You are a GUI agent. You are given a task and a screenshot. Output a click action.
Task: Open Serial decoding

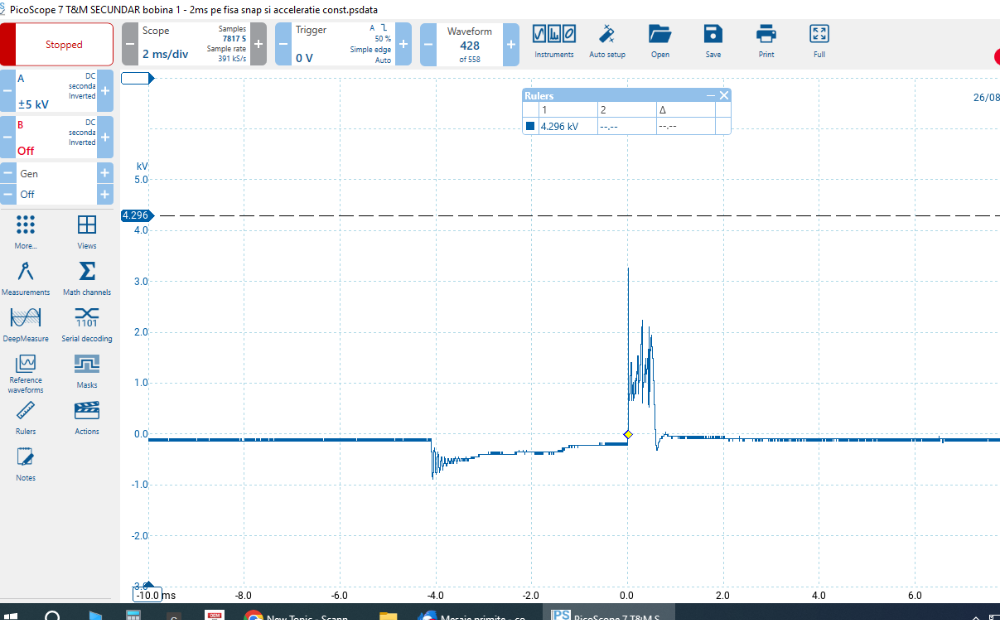[87, 323]
